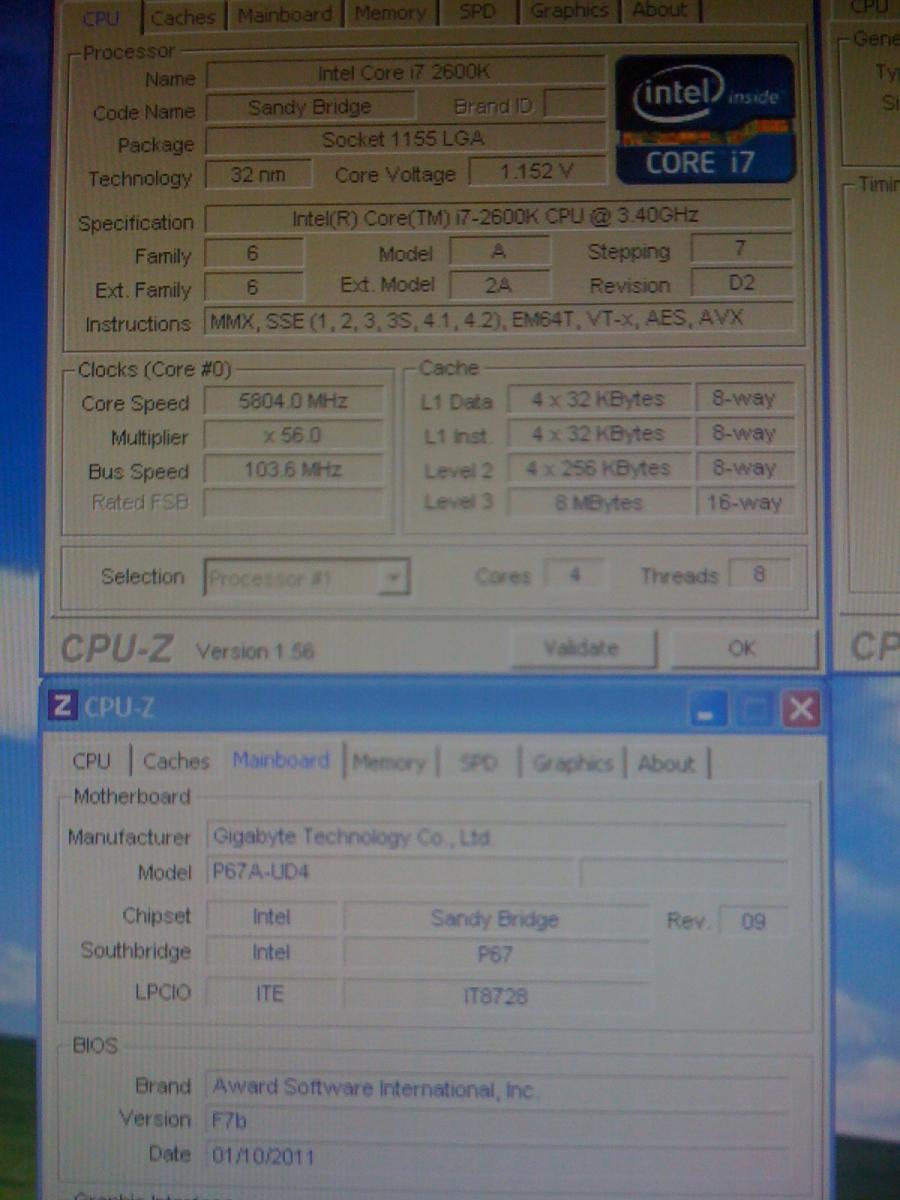Click the Chipset name 'Sandy Bridge'
This screenshot has height=1200, width=900.
495,919
